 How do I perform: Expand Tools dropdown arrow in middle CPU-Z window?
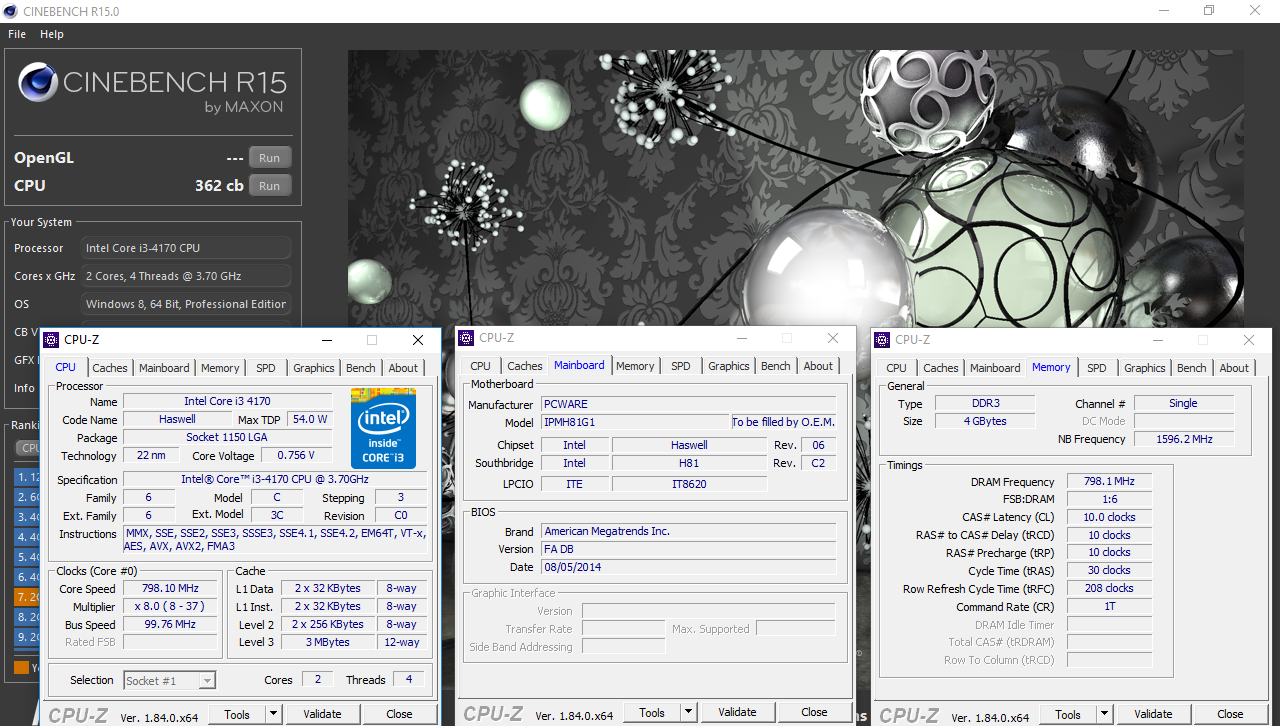click(688, 713)
